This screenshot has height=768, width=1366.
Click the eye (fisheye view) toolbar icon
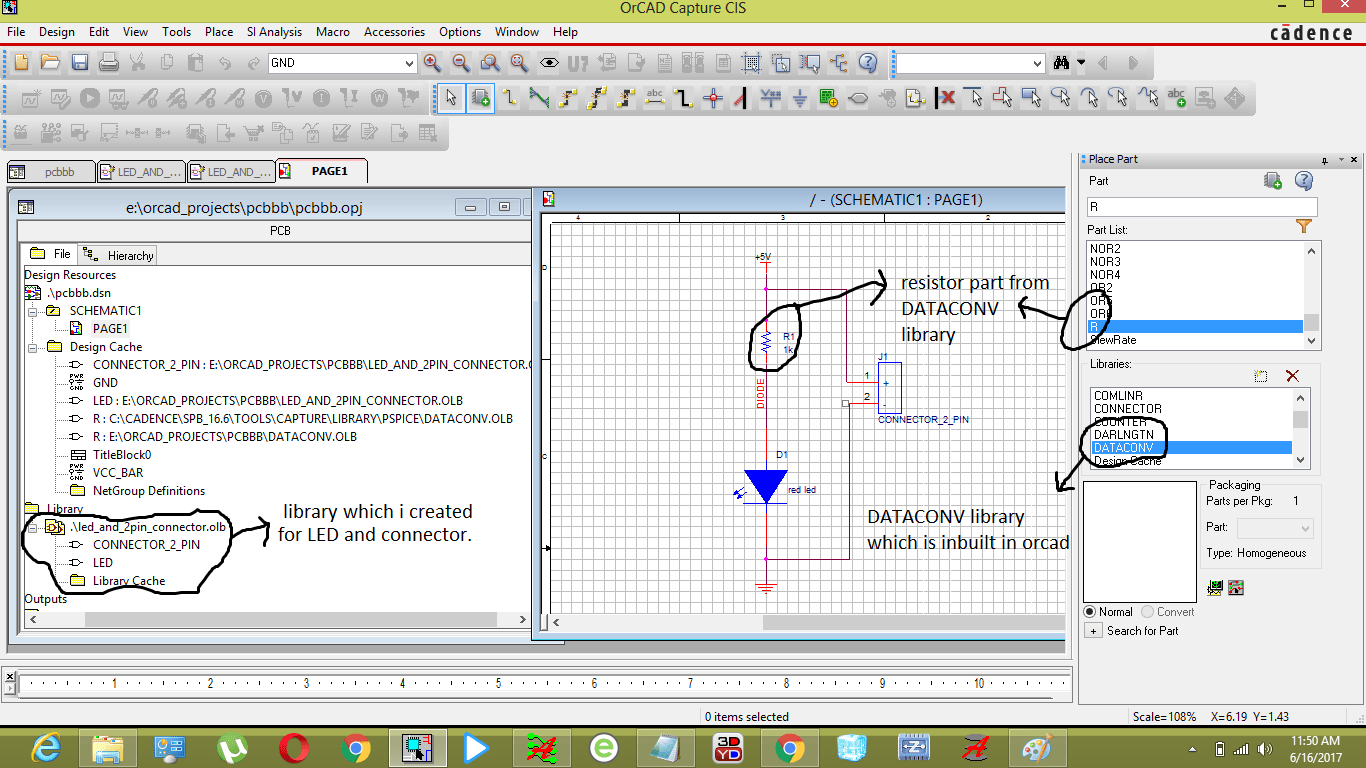click(549, 63)
